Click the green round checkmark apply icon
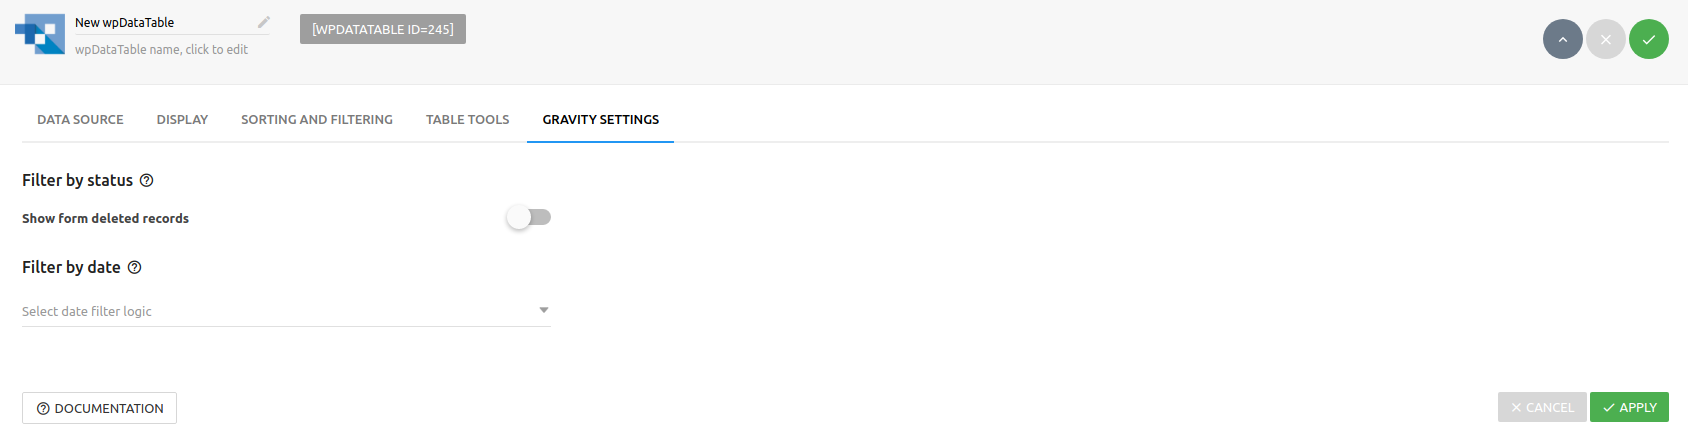1688x438 pixels. (1648, 40)
